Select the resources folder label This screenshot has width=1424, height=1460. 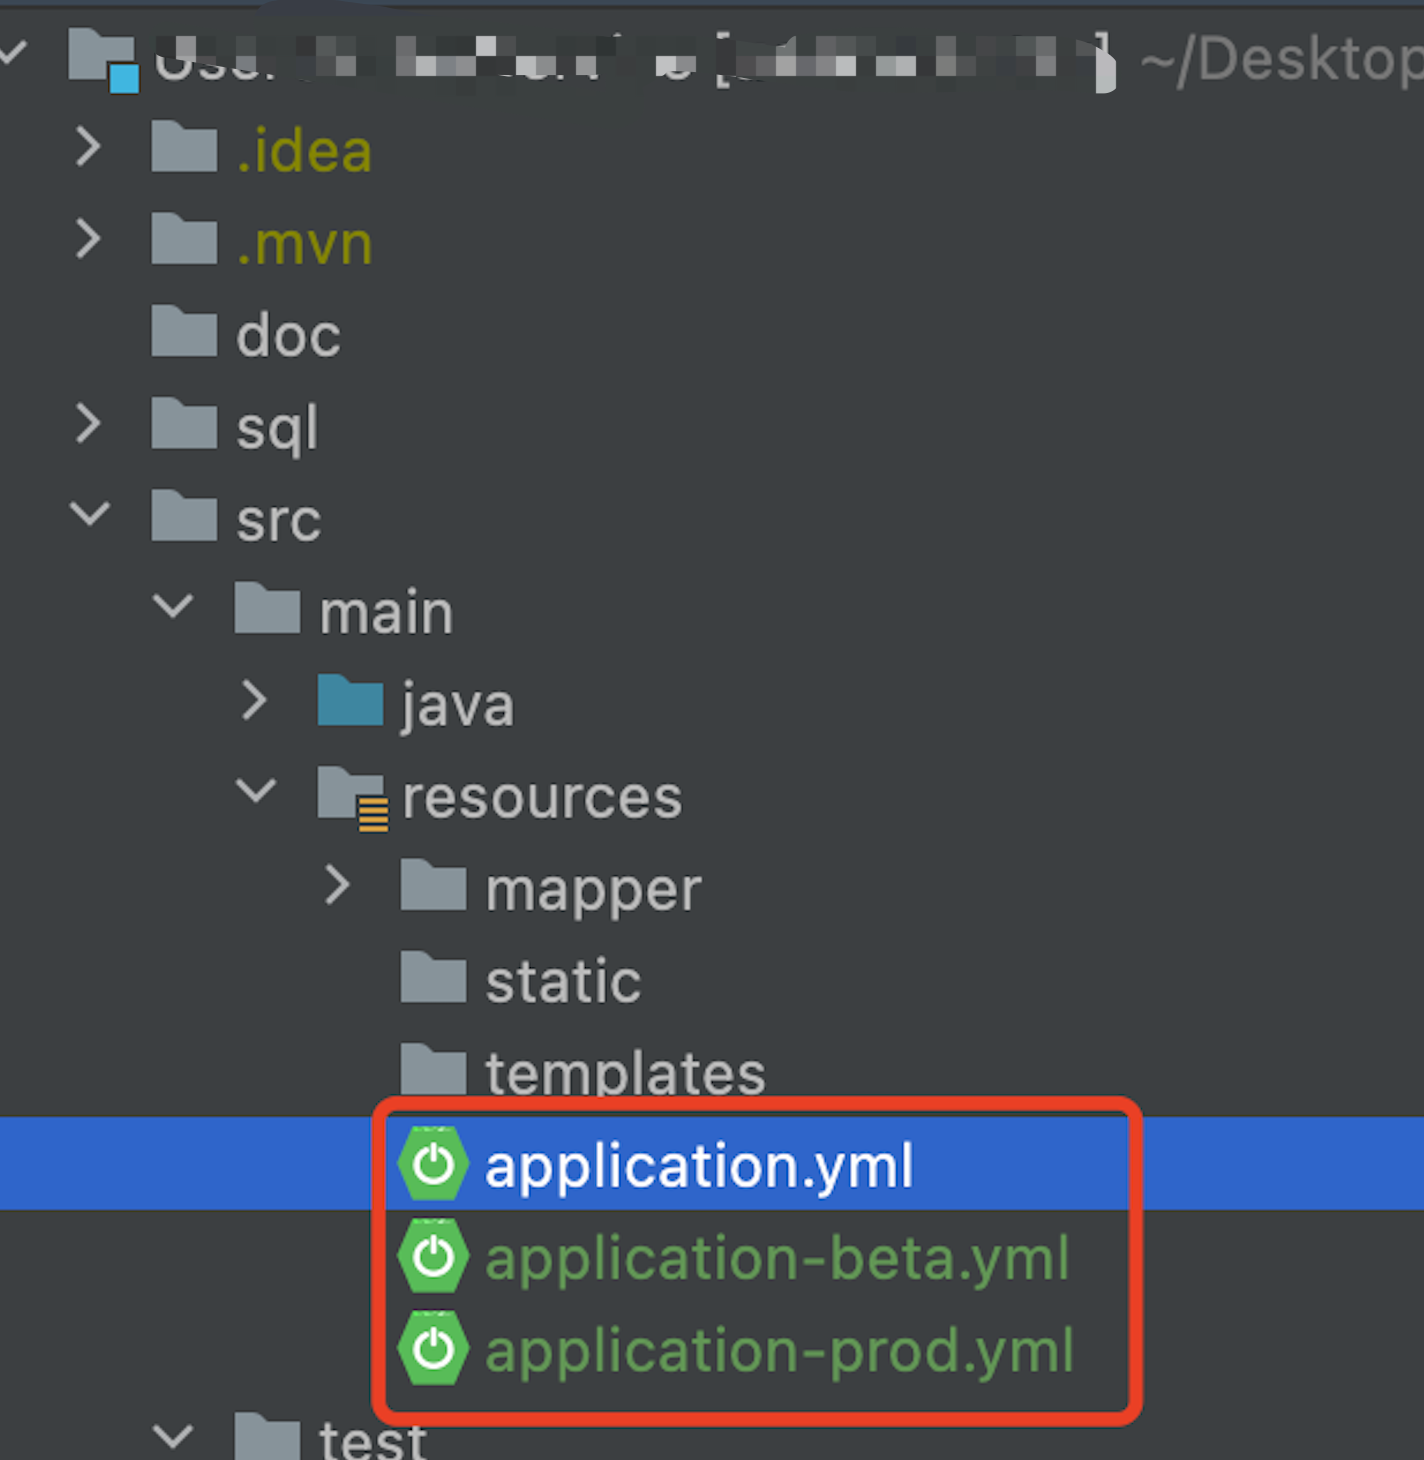tap(542, 798)
